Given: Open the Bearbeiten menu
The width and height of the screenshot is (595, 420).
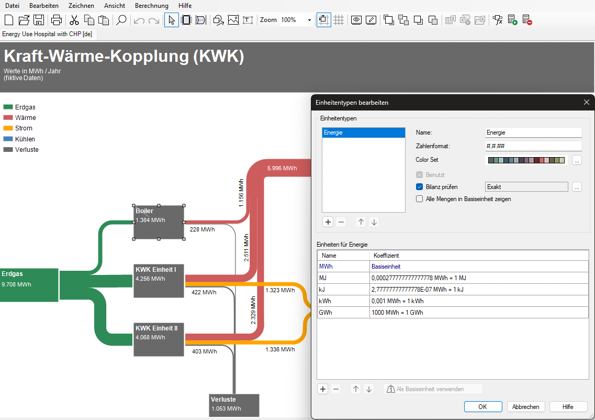Looking at the screenshot, I should point(44,6).
